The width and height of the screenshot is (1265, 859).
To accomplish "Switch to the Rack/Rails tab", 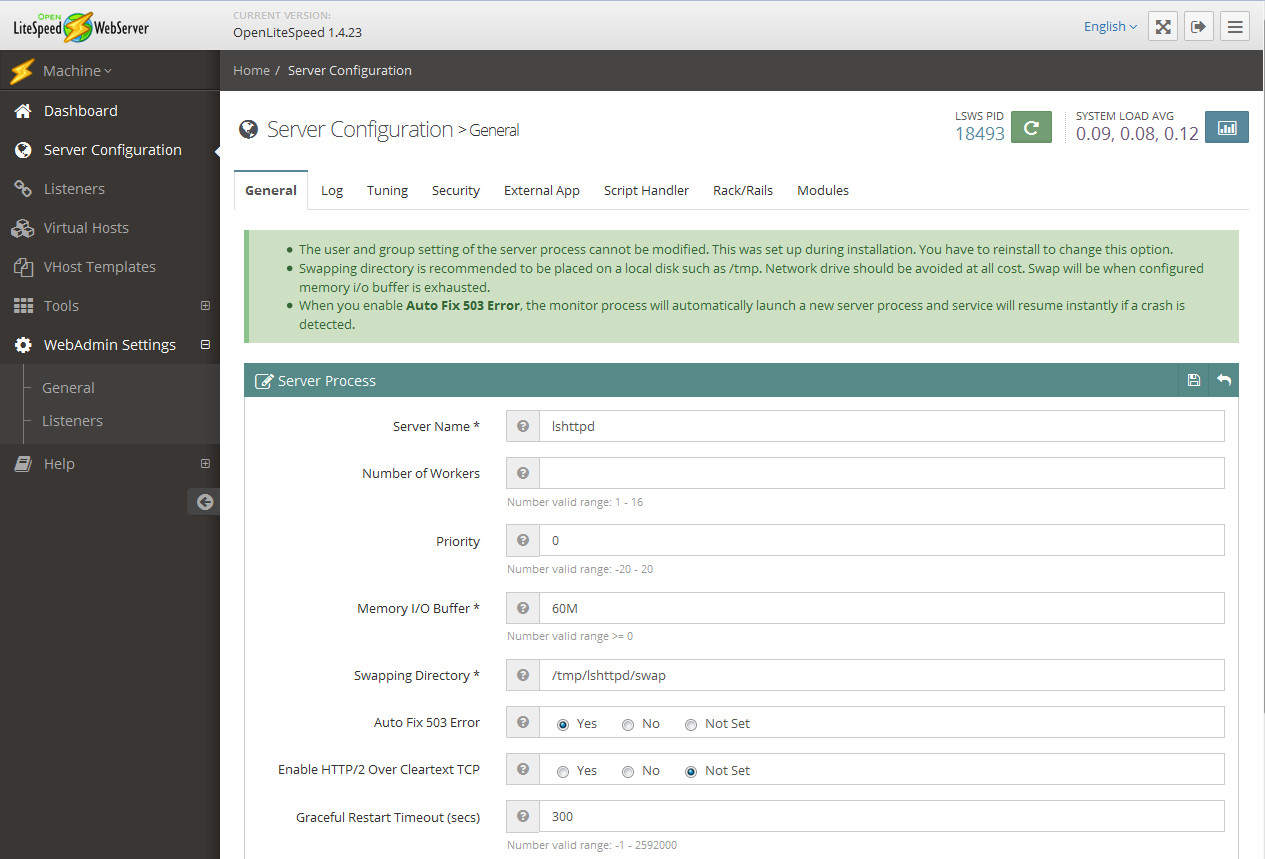I will tap(743, 190).
